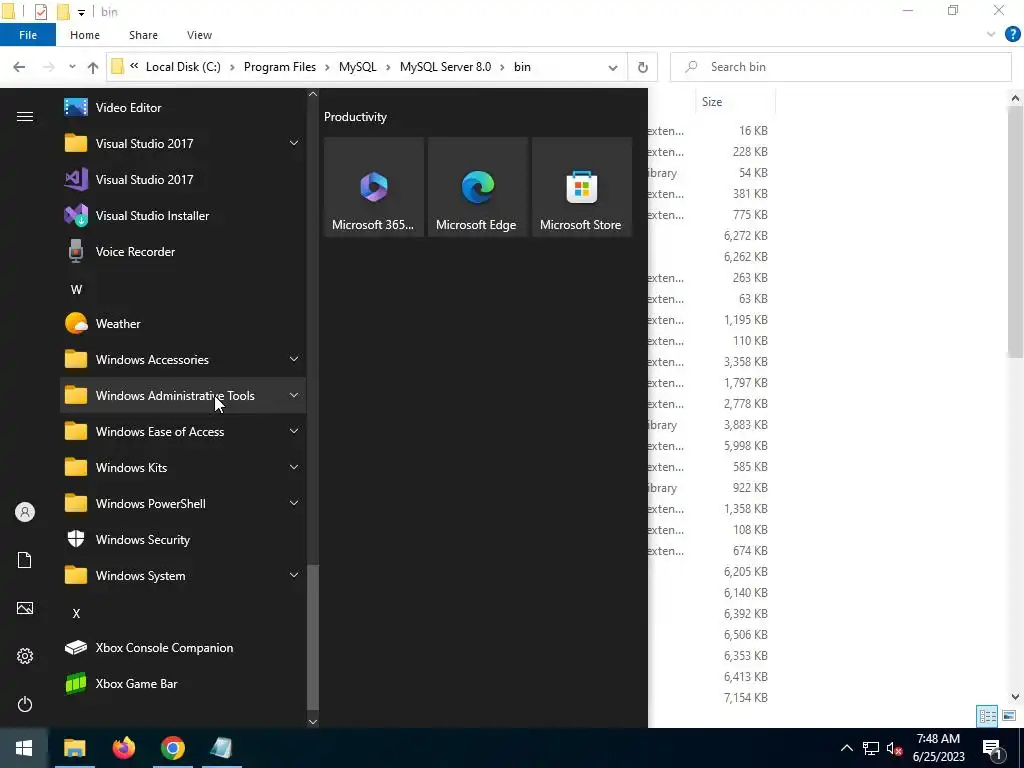
Task: Switch to the View ribbon tab
Action: 199,35
